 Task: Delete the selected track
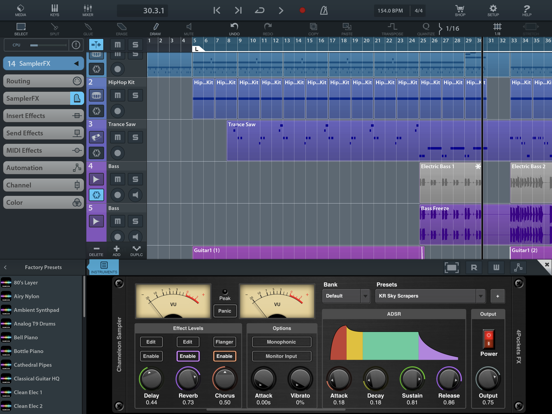96,251
